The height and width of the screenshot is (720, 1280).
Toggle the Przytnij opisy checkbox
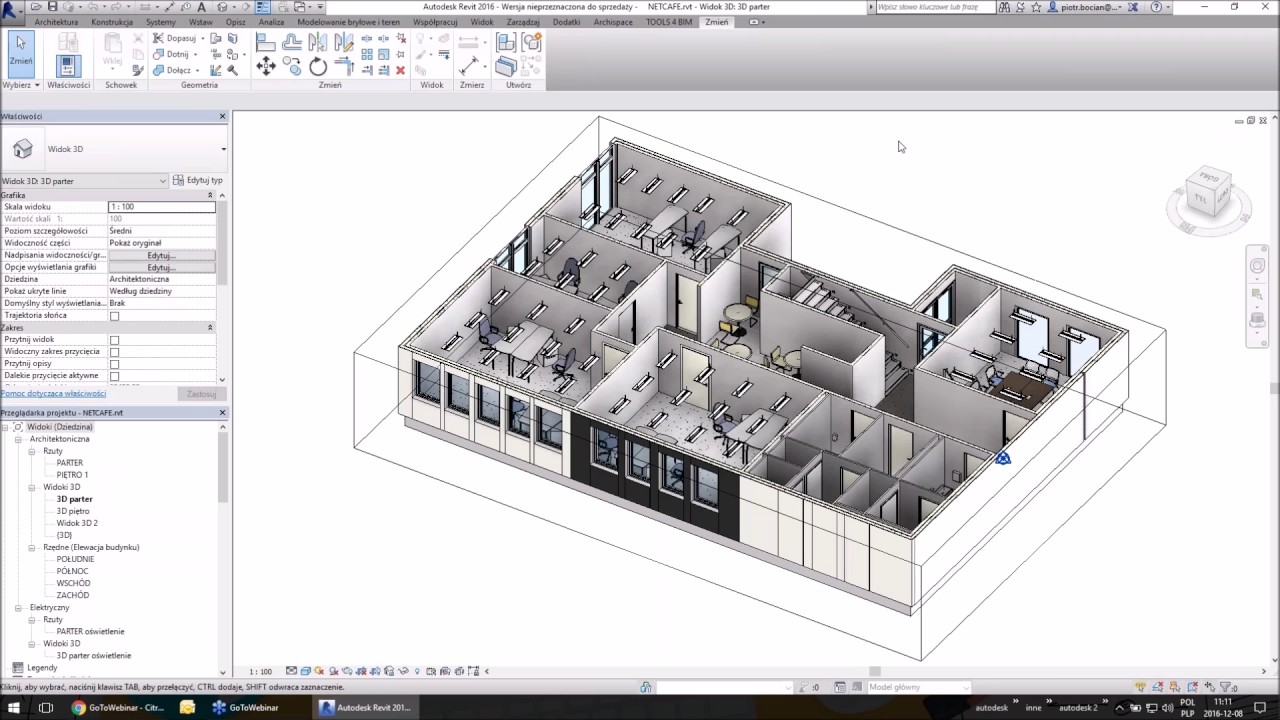(x=114, y=364)
